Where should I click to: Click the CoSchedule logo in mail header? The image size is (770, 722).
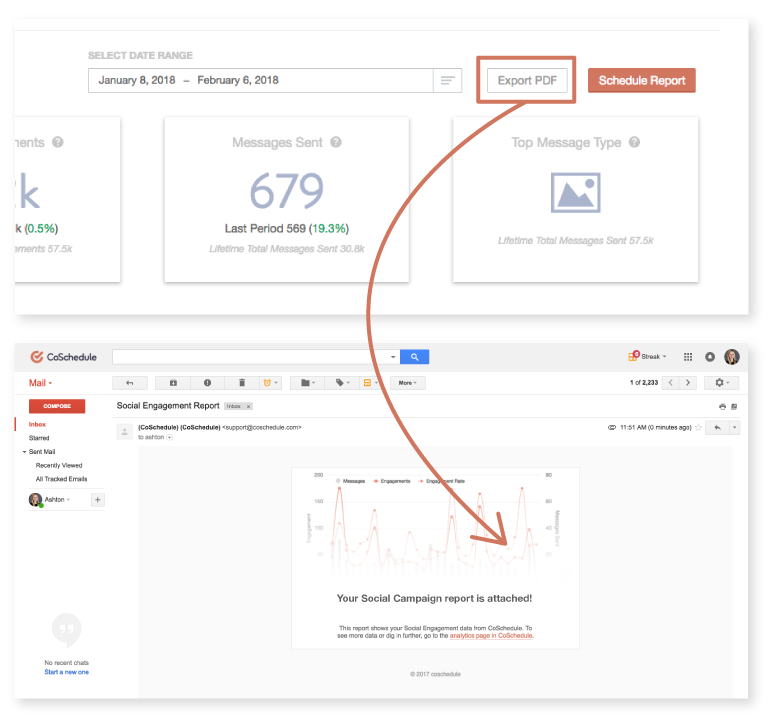[x=63, y=357]
